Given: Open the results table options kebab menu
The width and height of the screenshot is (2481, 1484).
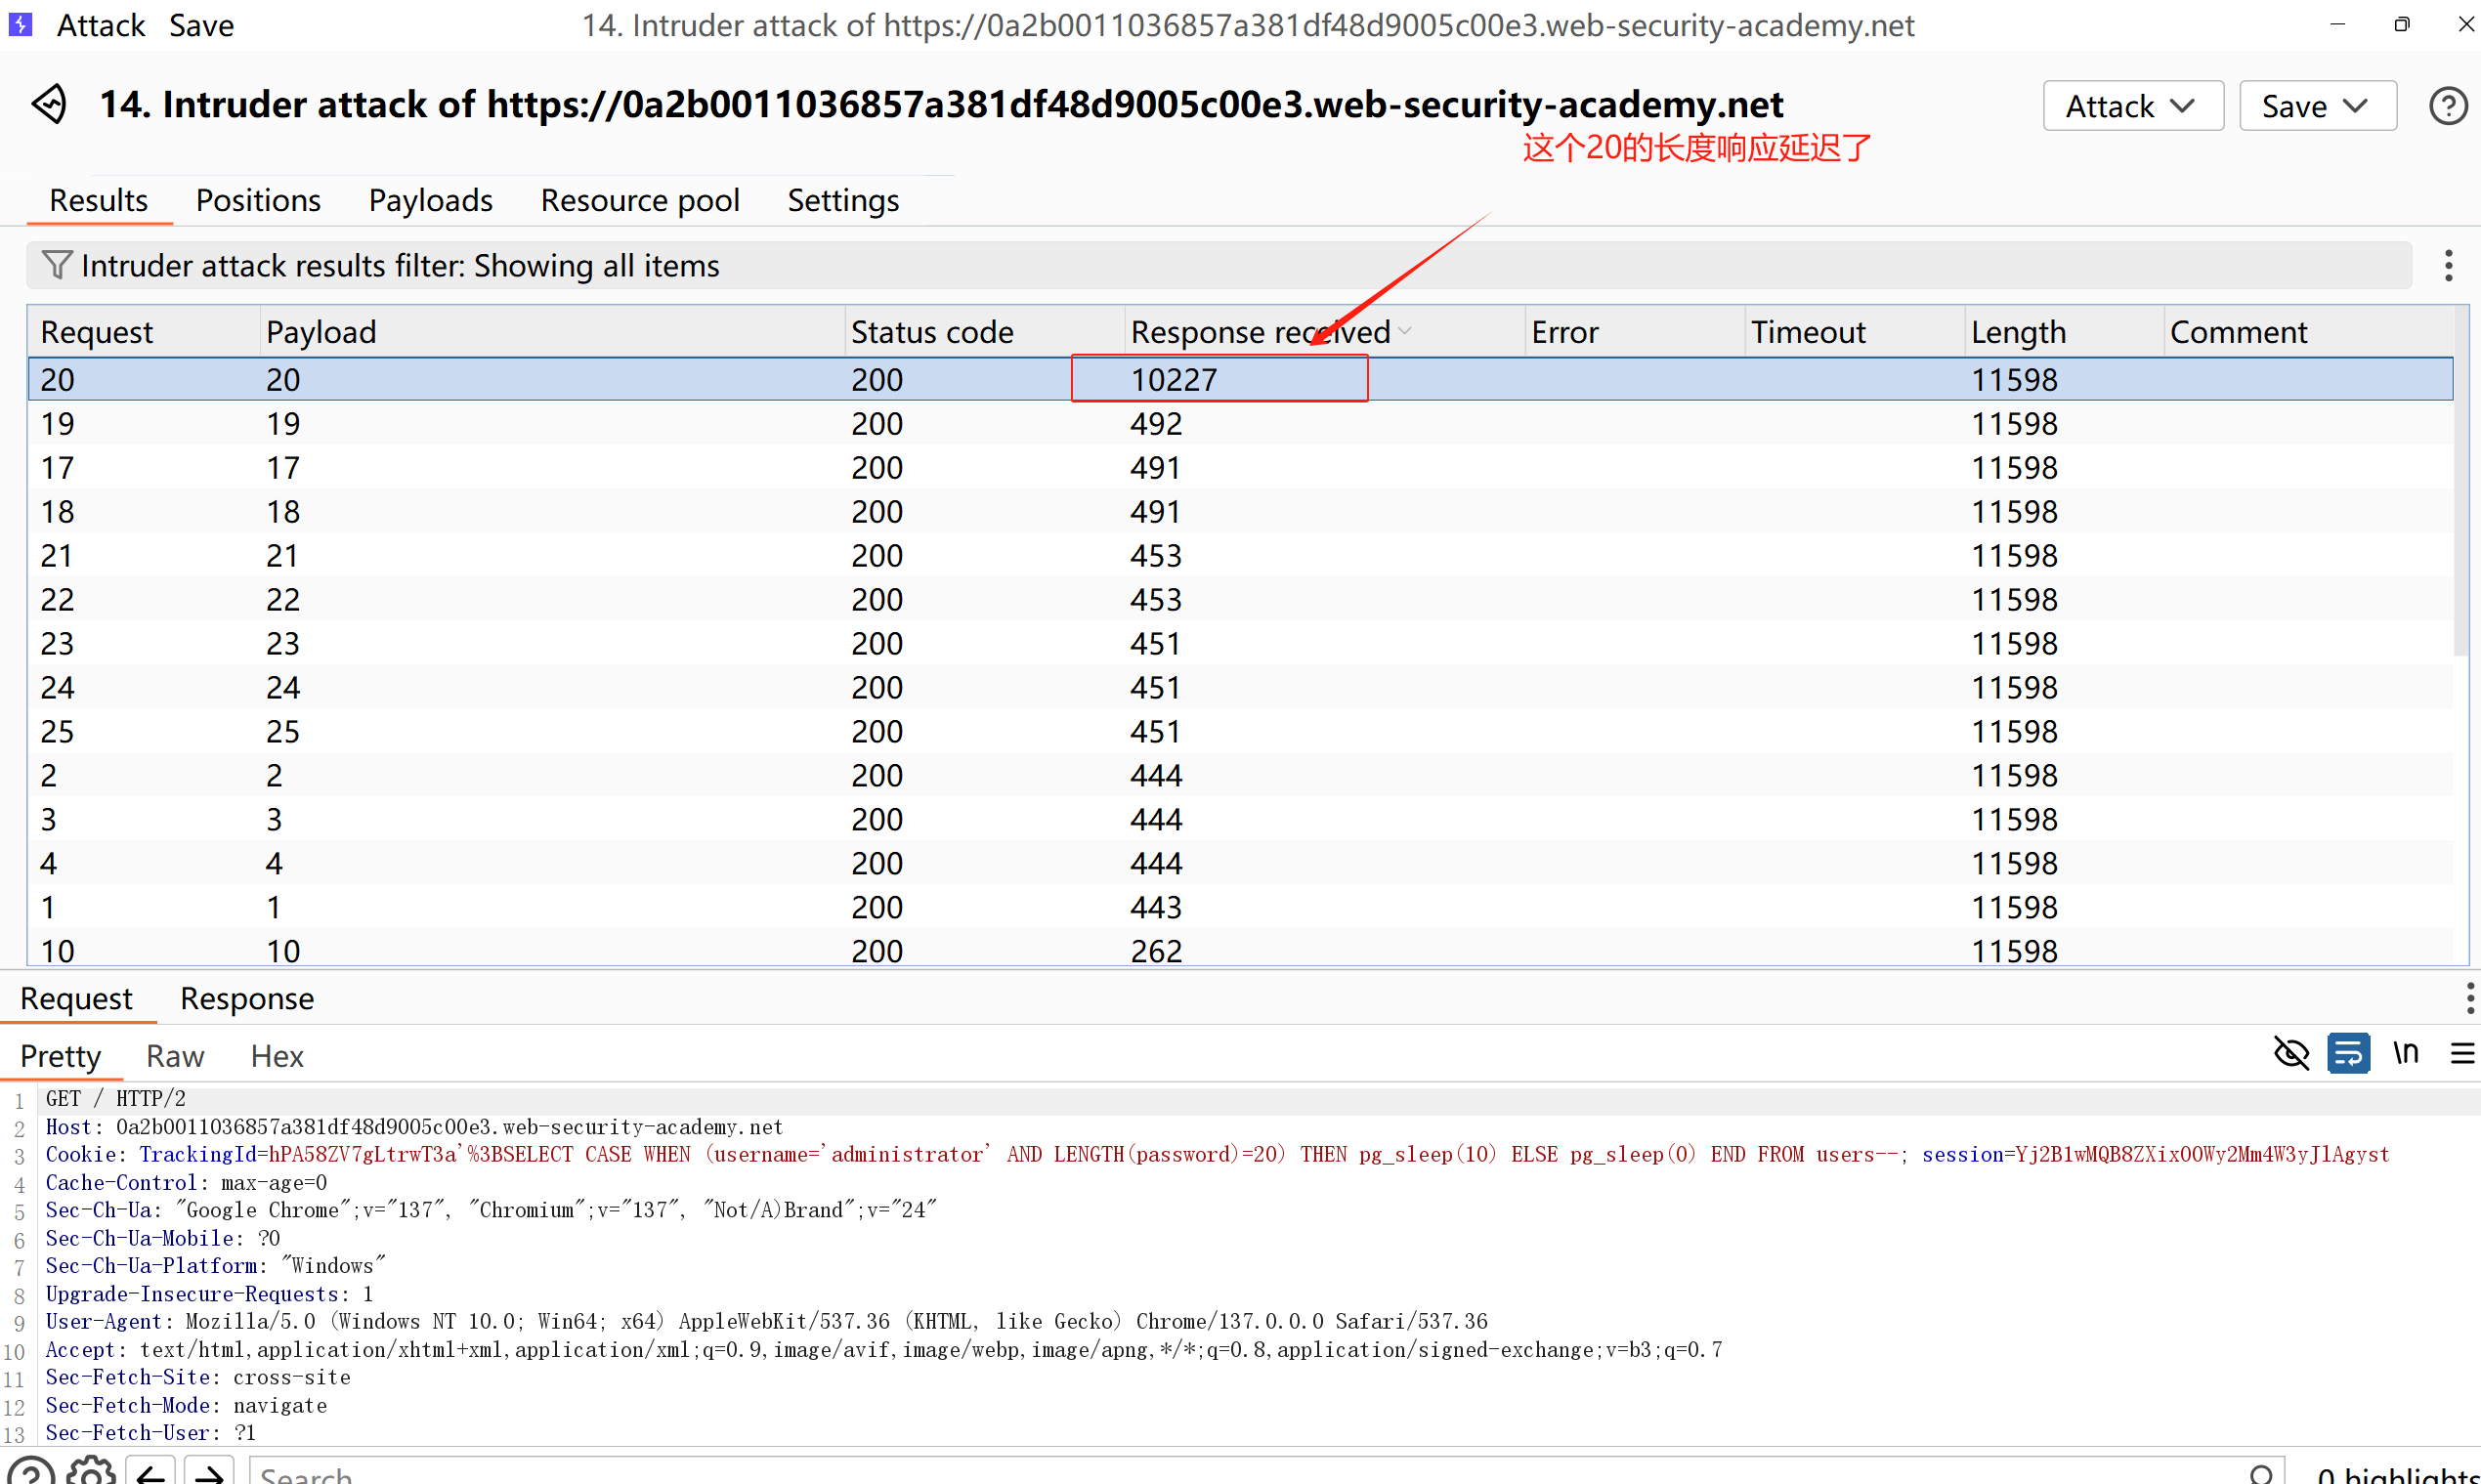Looking at the screenshot, I should [2448, 265].
